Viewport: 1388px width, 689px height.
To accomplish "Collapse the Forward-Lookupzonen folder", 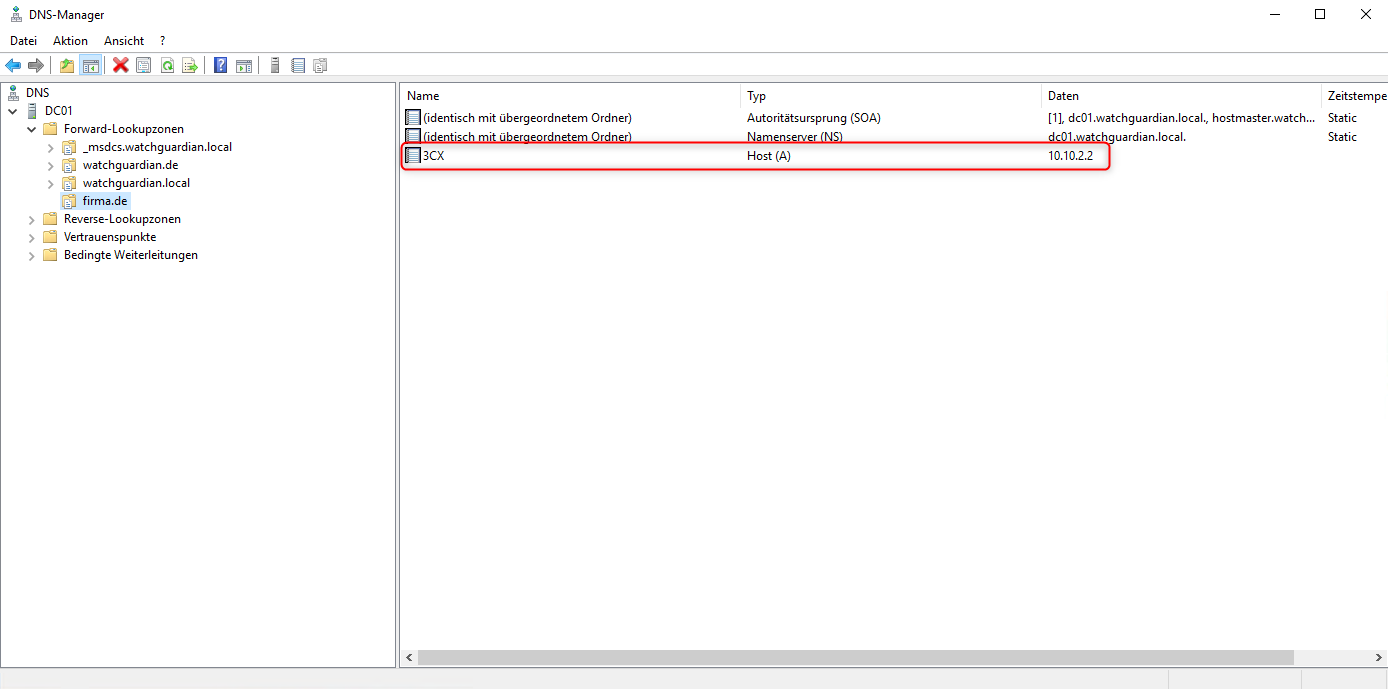I will [32, 129].
